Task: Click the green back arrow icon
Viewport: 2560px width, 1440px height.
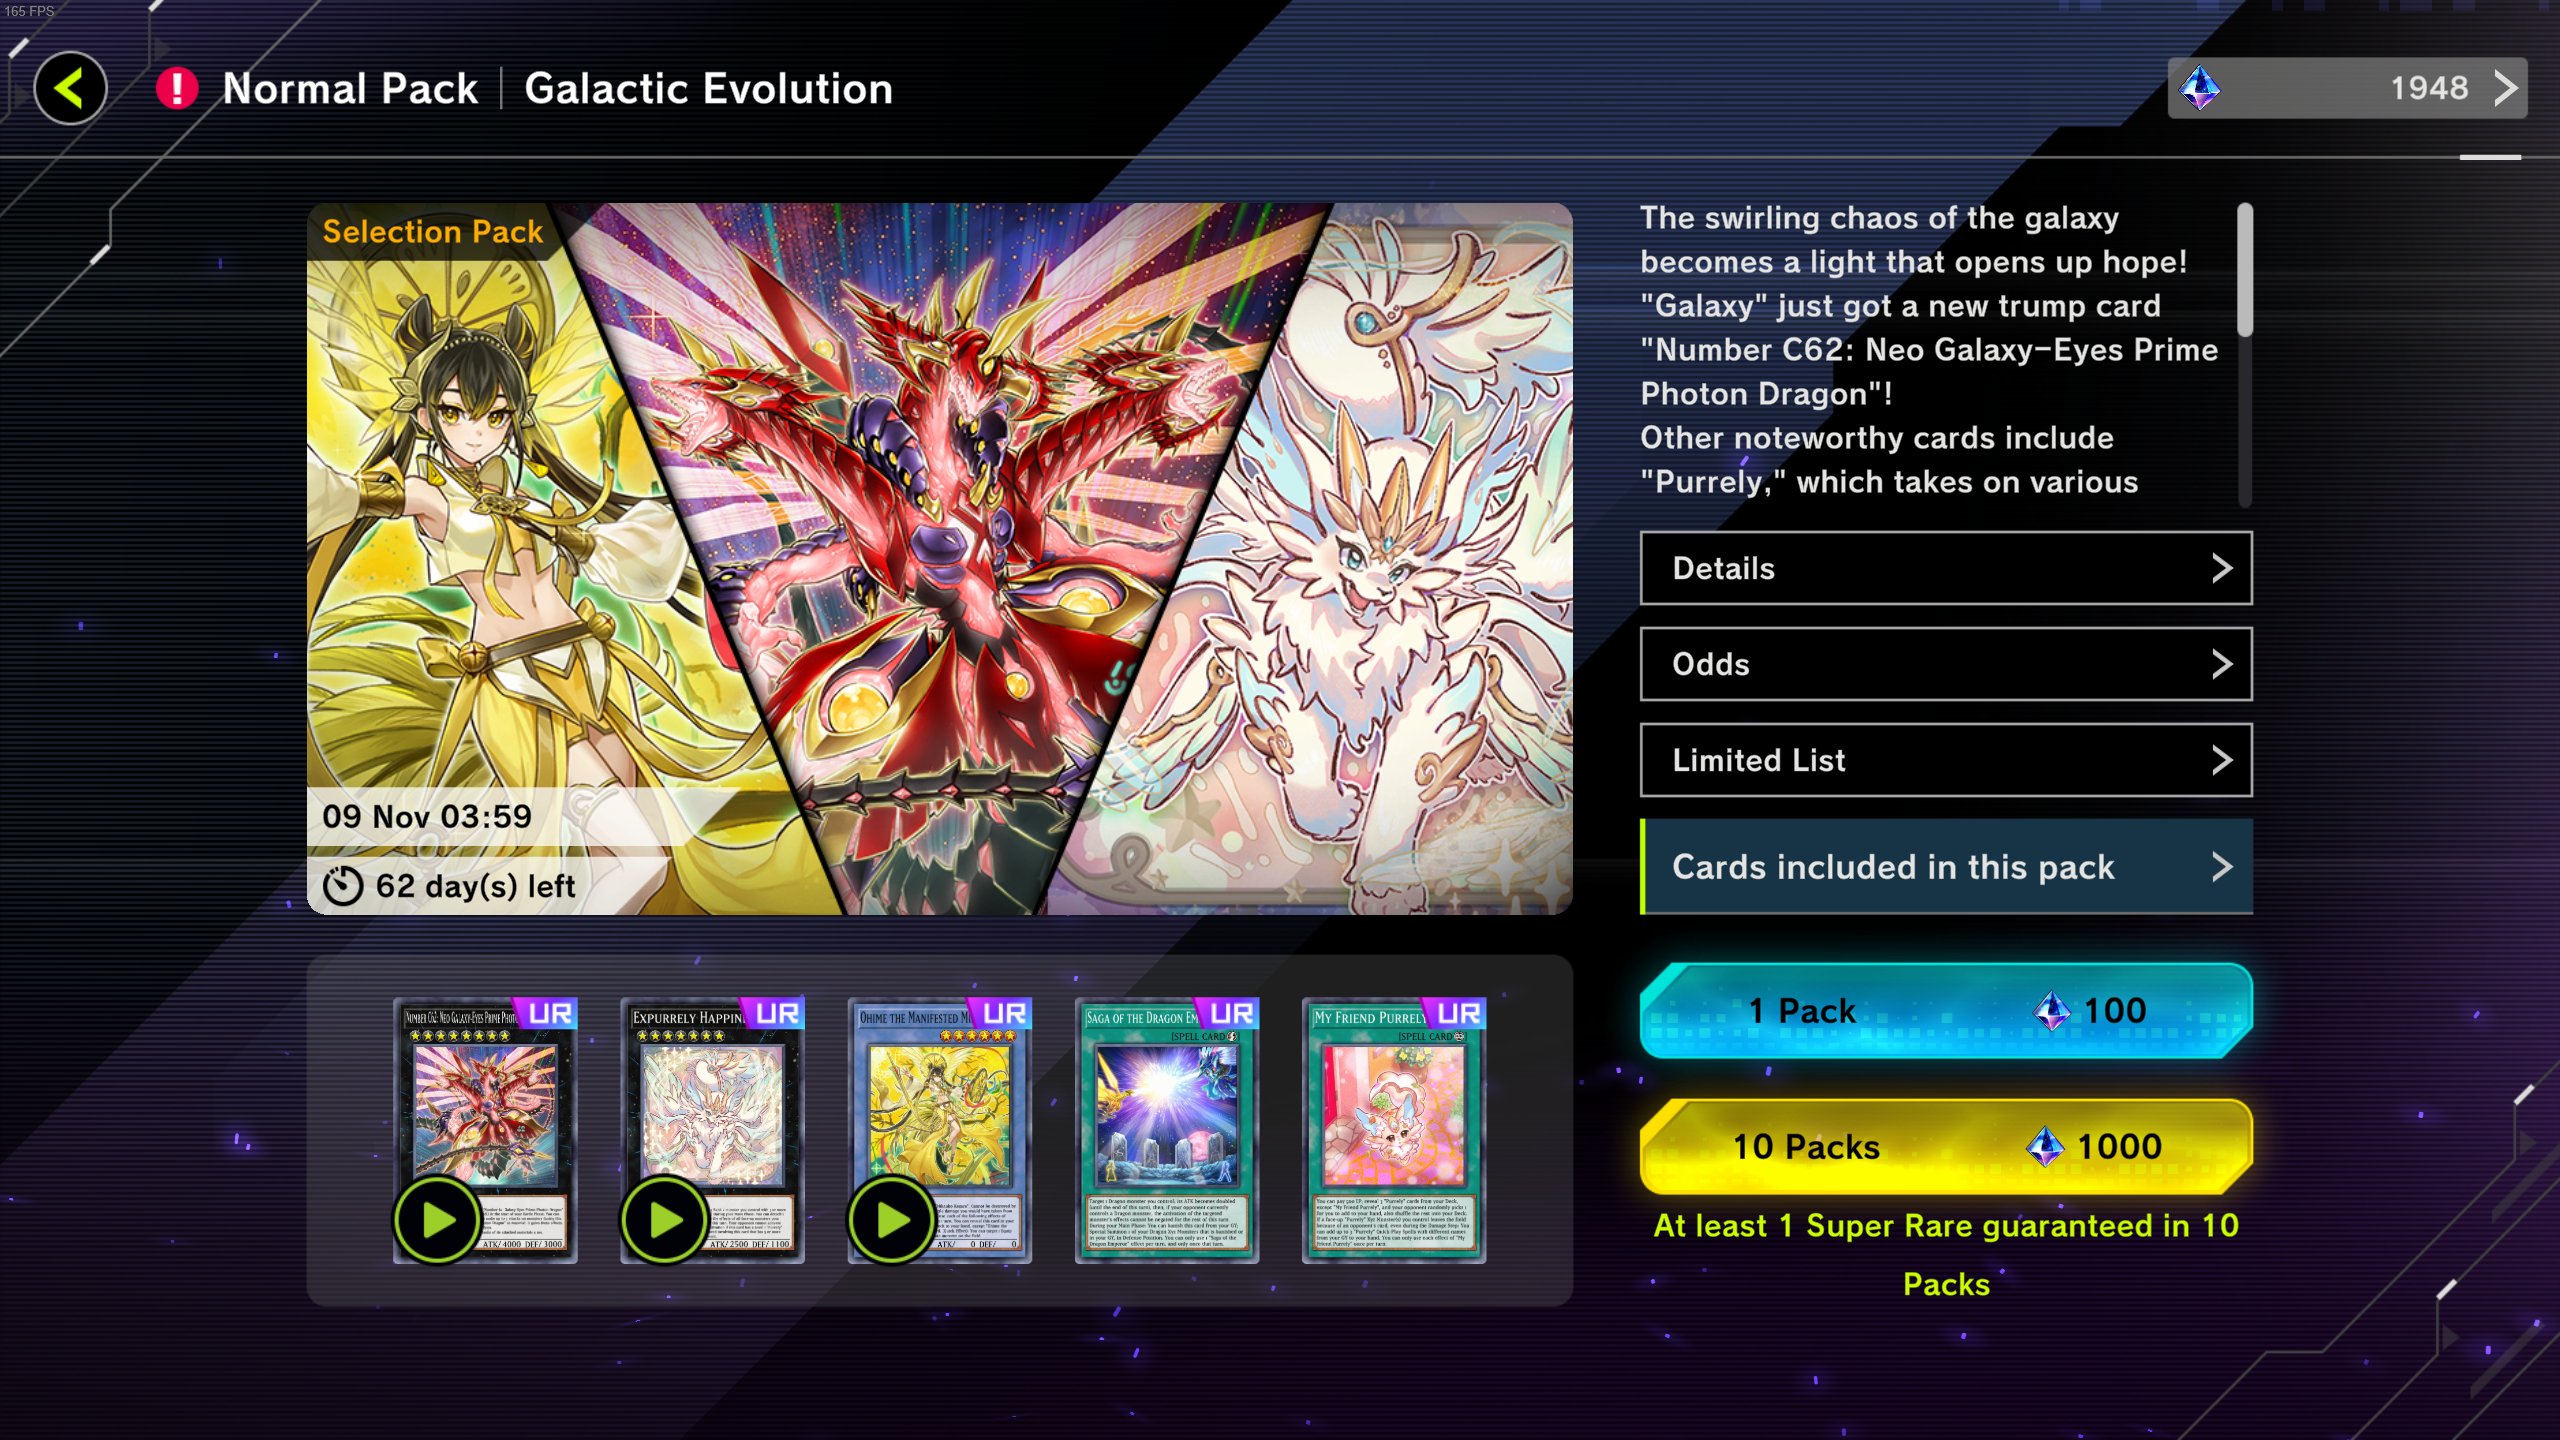Action: (70, 88)
